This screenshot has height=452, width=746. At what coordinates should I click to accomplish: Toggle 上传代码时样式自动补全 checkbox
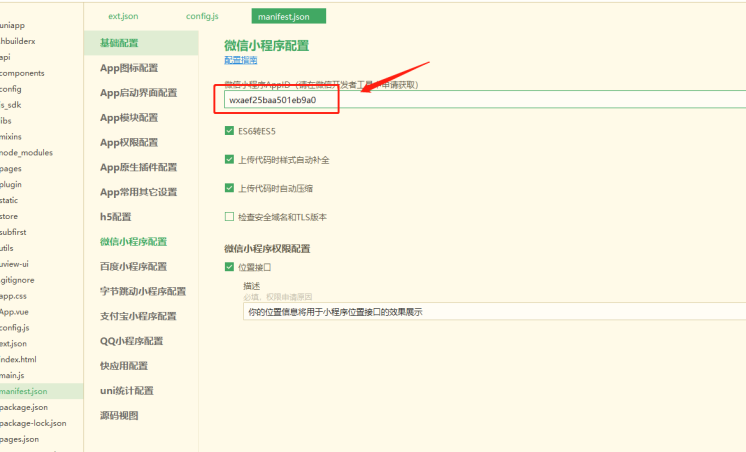pyautogui.click(x=229, y=159)
